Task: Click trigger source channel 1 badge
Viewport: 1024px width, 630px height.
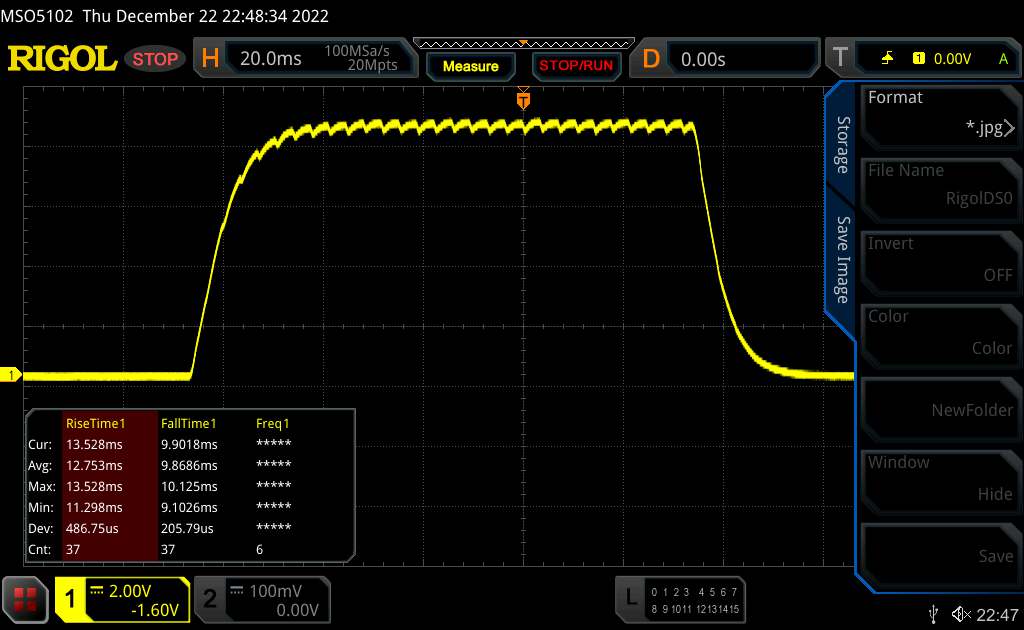Action: (x=918, y=58)
